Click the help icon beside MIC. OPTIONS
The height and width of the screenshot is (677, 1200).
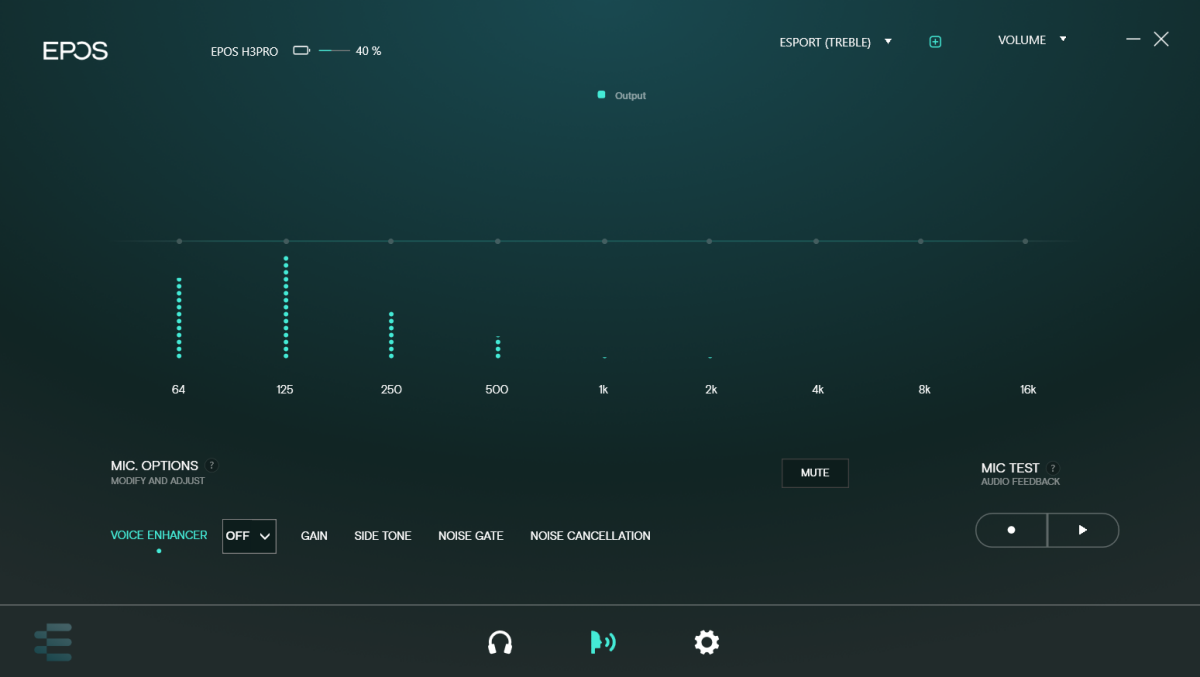(212, 465)
